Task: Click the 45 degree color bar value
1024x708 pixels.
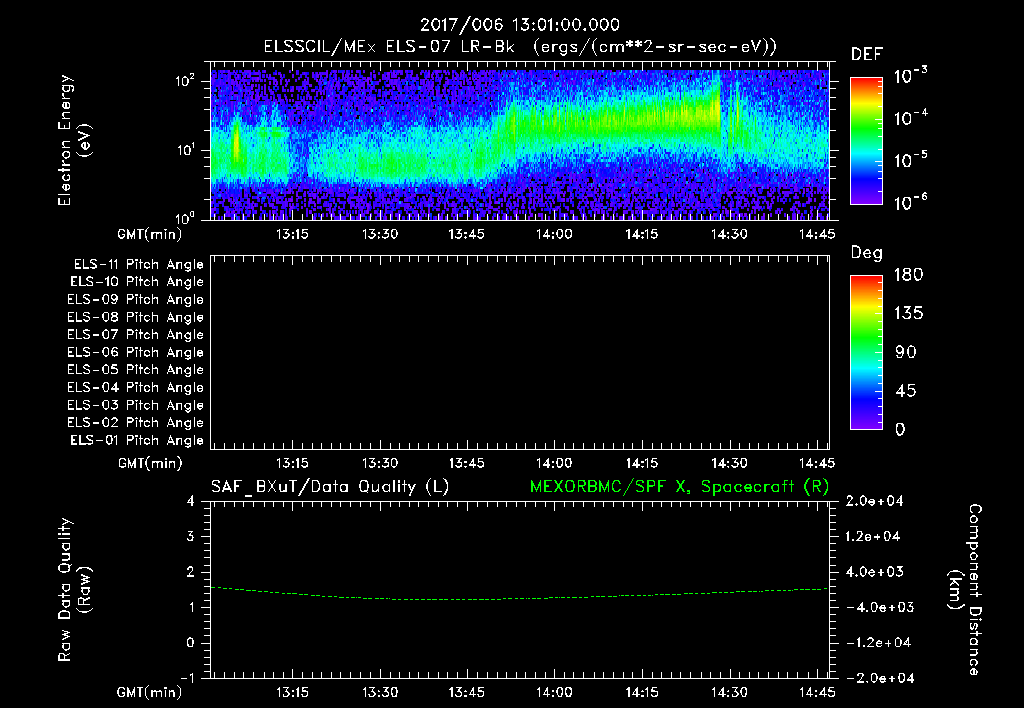Action: [x=906, y=391]
